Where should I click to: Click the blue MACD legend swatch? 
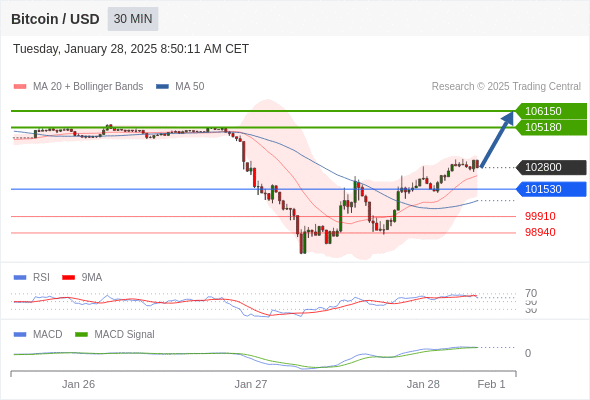[20, 335]
